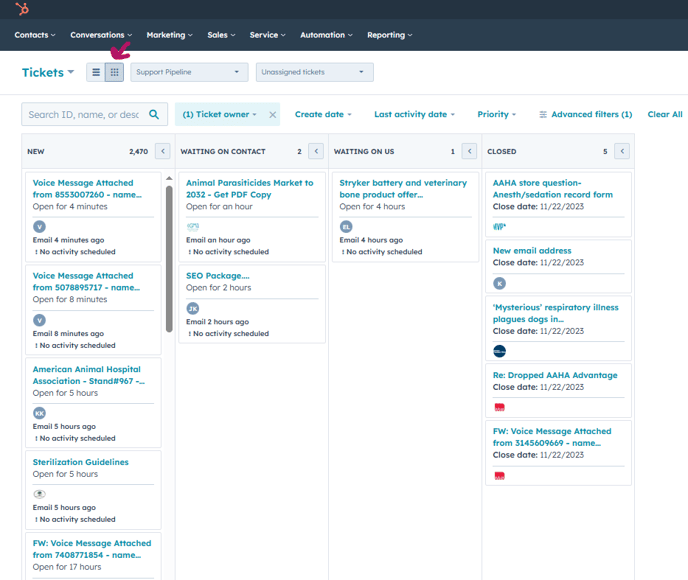The width and height of the screenshot is (688, 580).
Task: Click the HubSpot sprocket logo
Action: (x=22, y=9)
